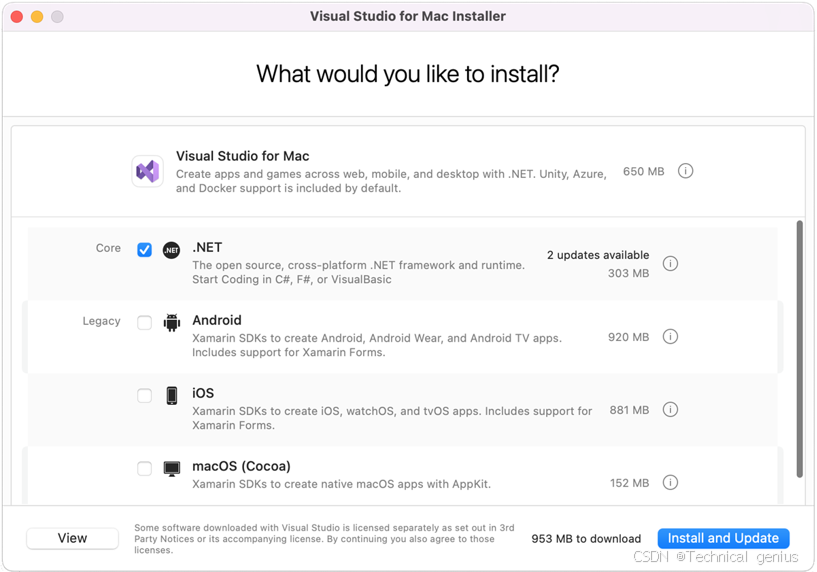Click the macOS (Cocoa) monitor icon
817x572 pixels.
pyautogui.click(x=171, y=468)
